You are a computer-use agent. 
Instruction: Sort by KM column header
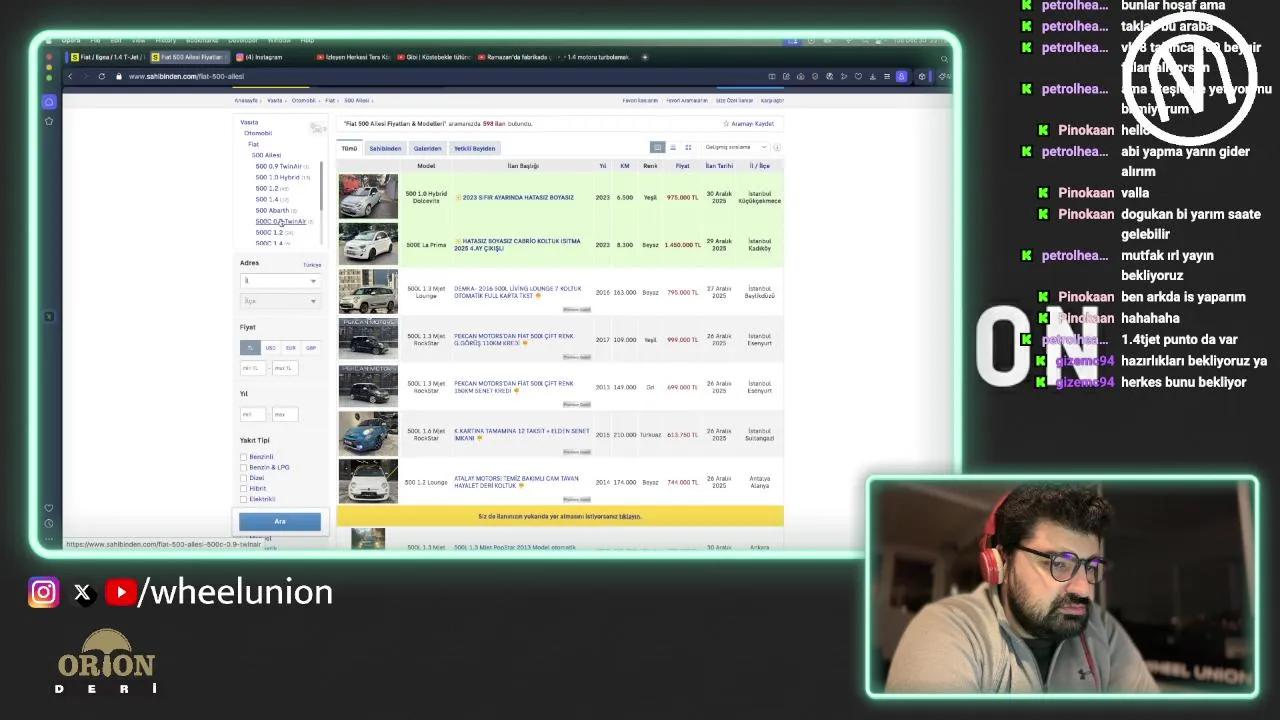pos(624,166)
